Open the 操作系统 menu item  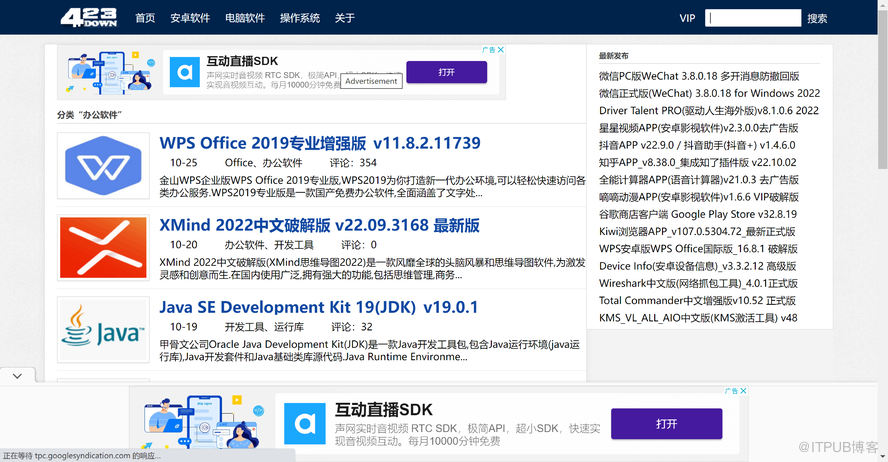tap(300, 18)
